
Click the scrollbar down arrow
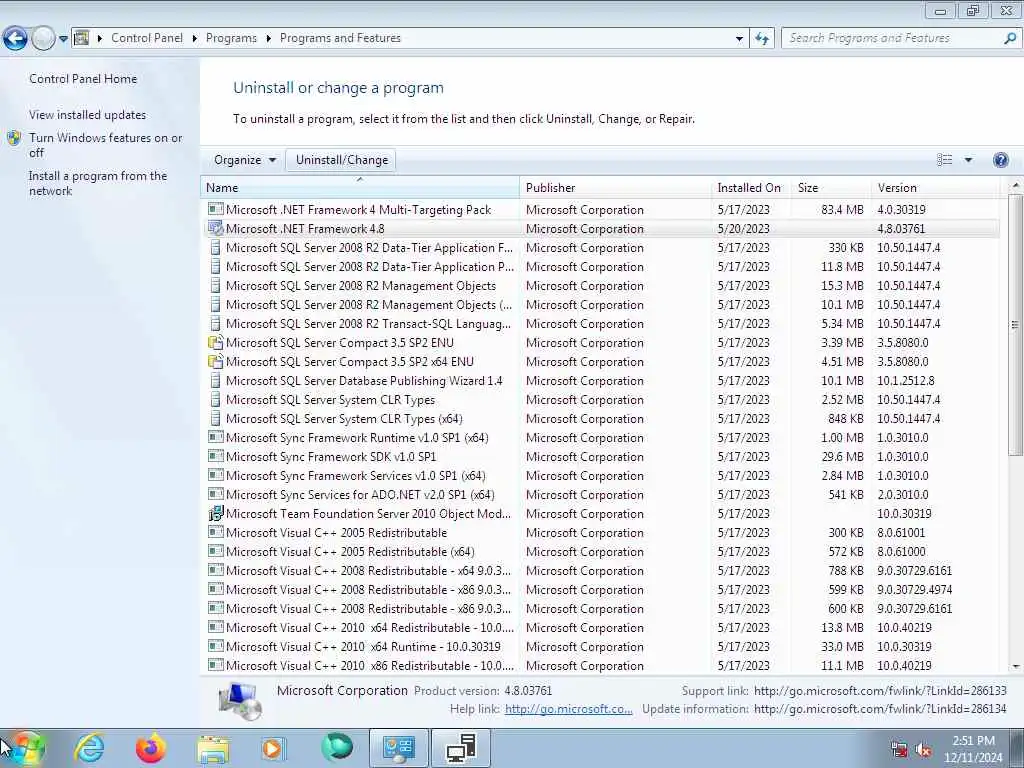click(1016, 666)
